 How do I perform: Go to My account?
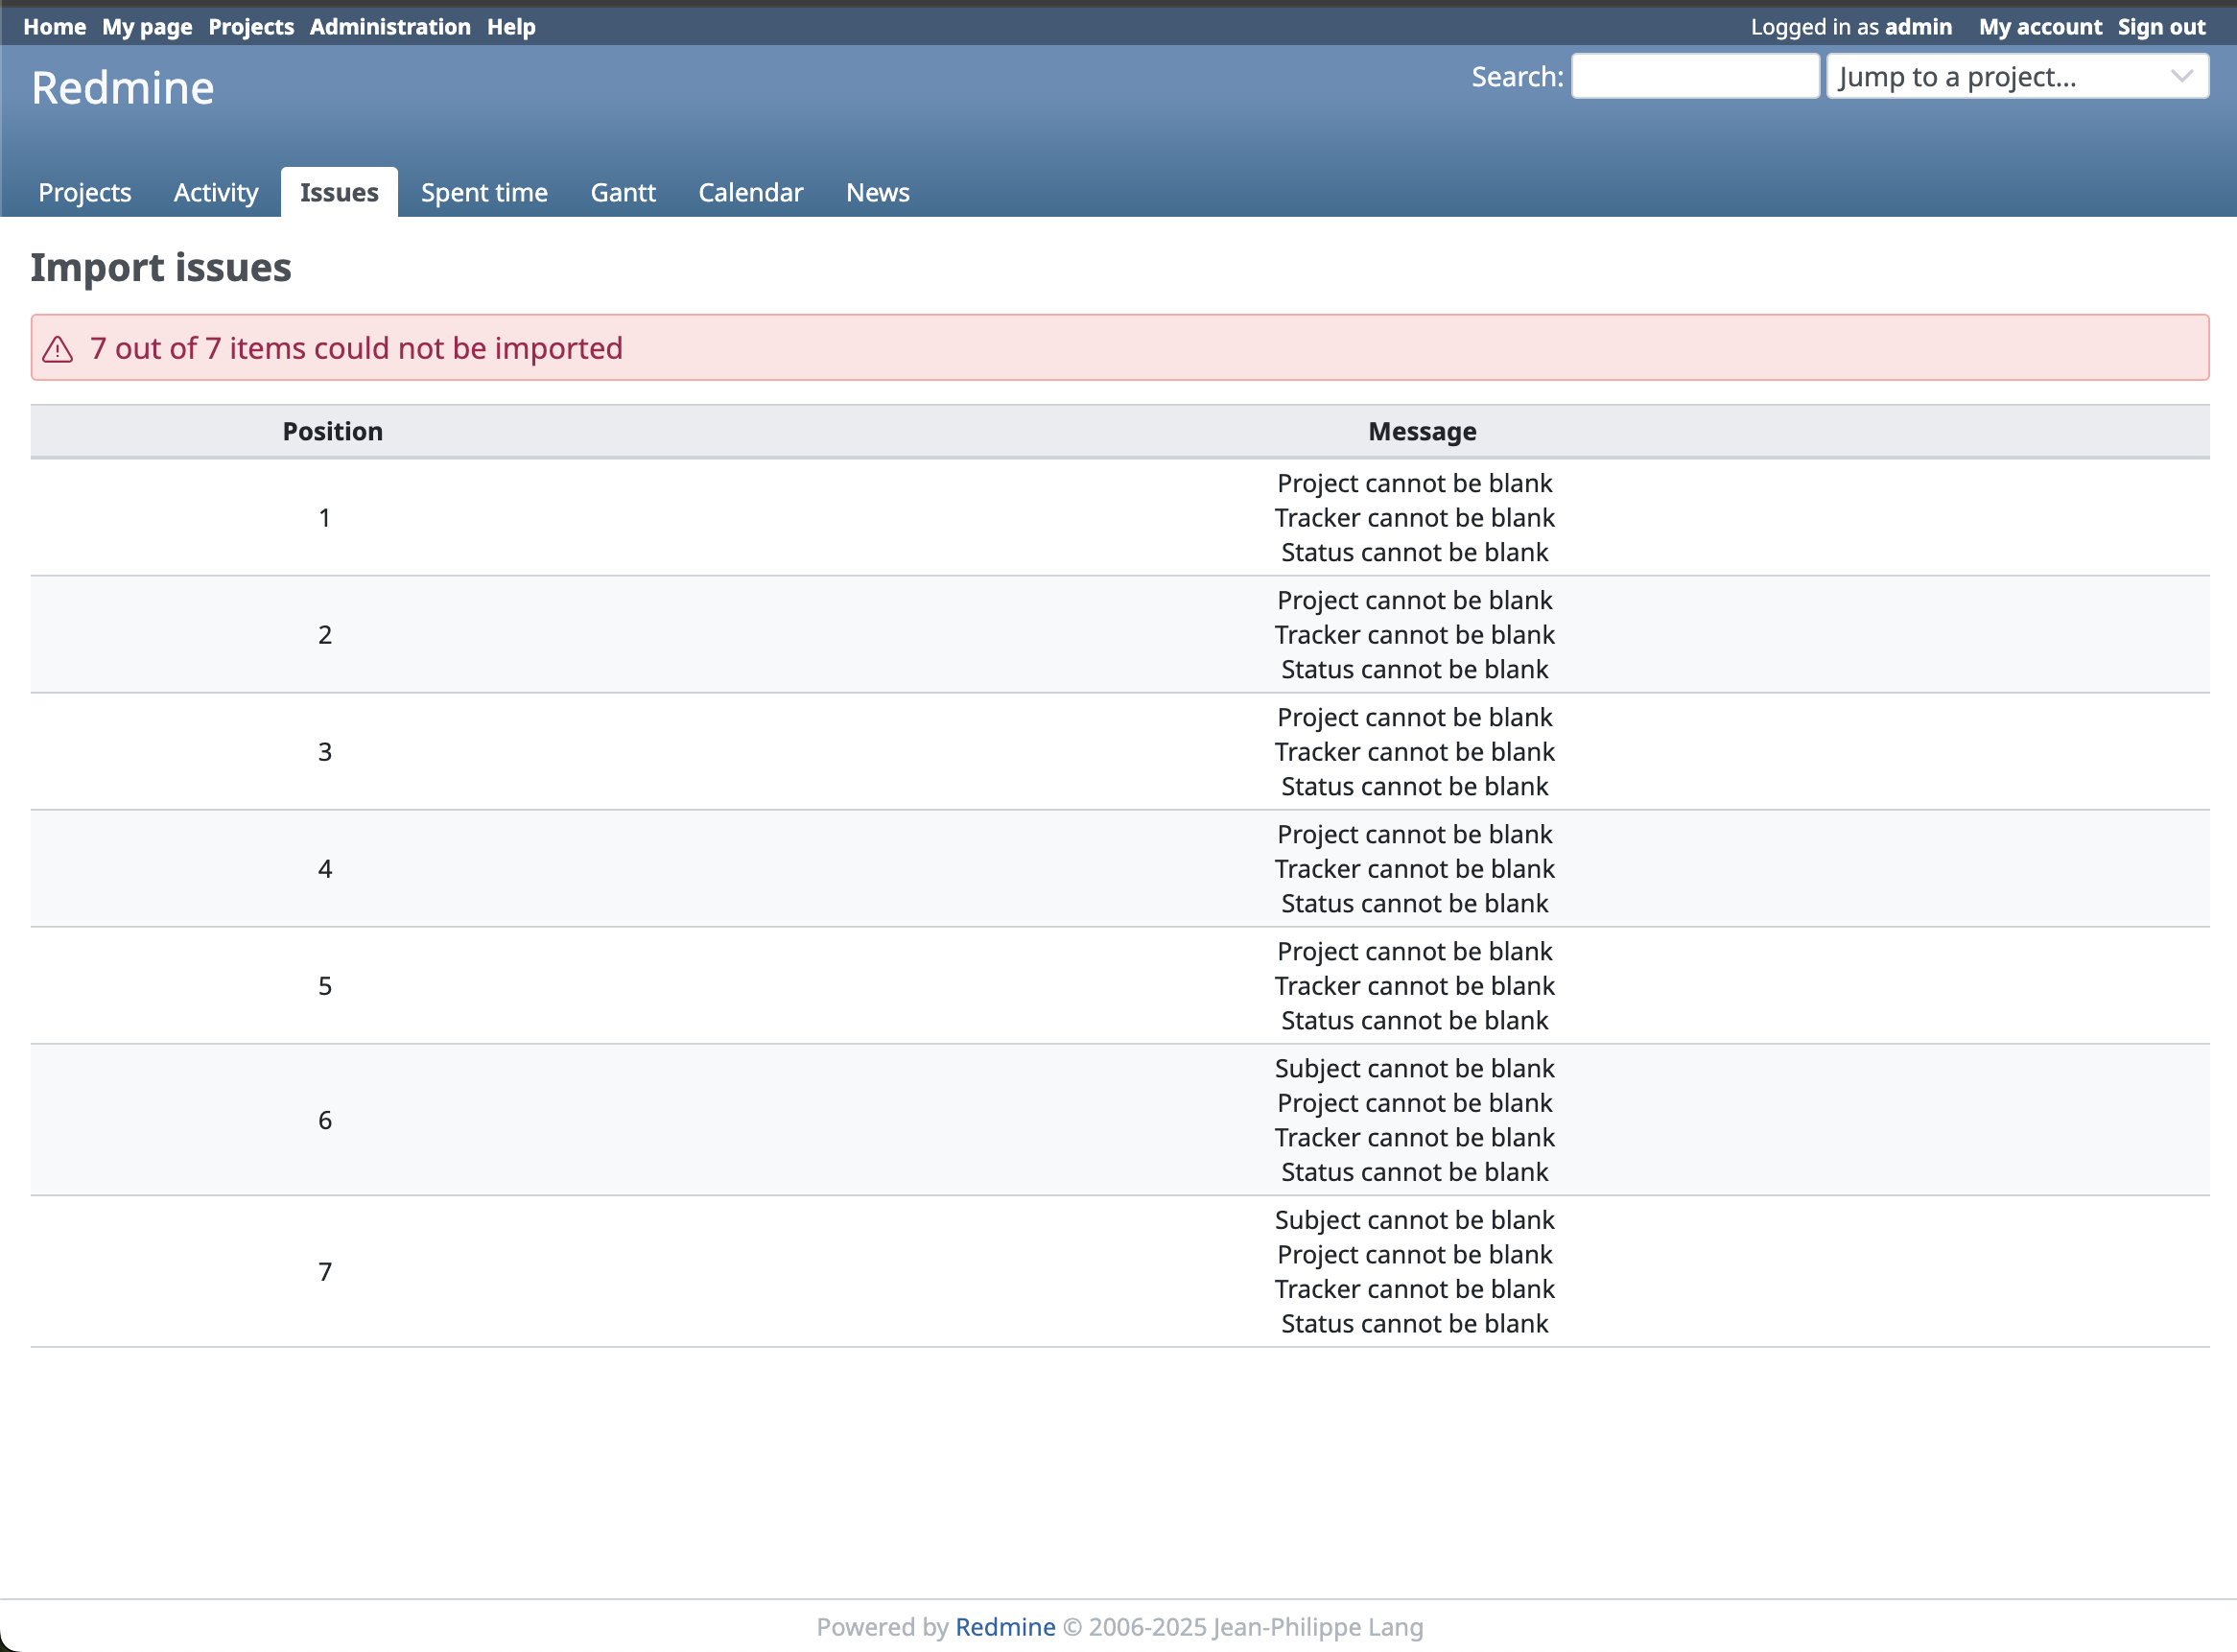click(x=2039, y=27)
